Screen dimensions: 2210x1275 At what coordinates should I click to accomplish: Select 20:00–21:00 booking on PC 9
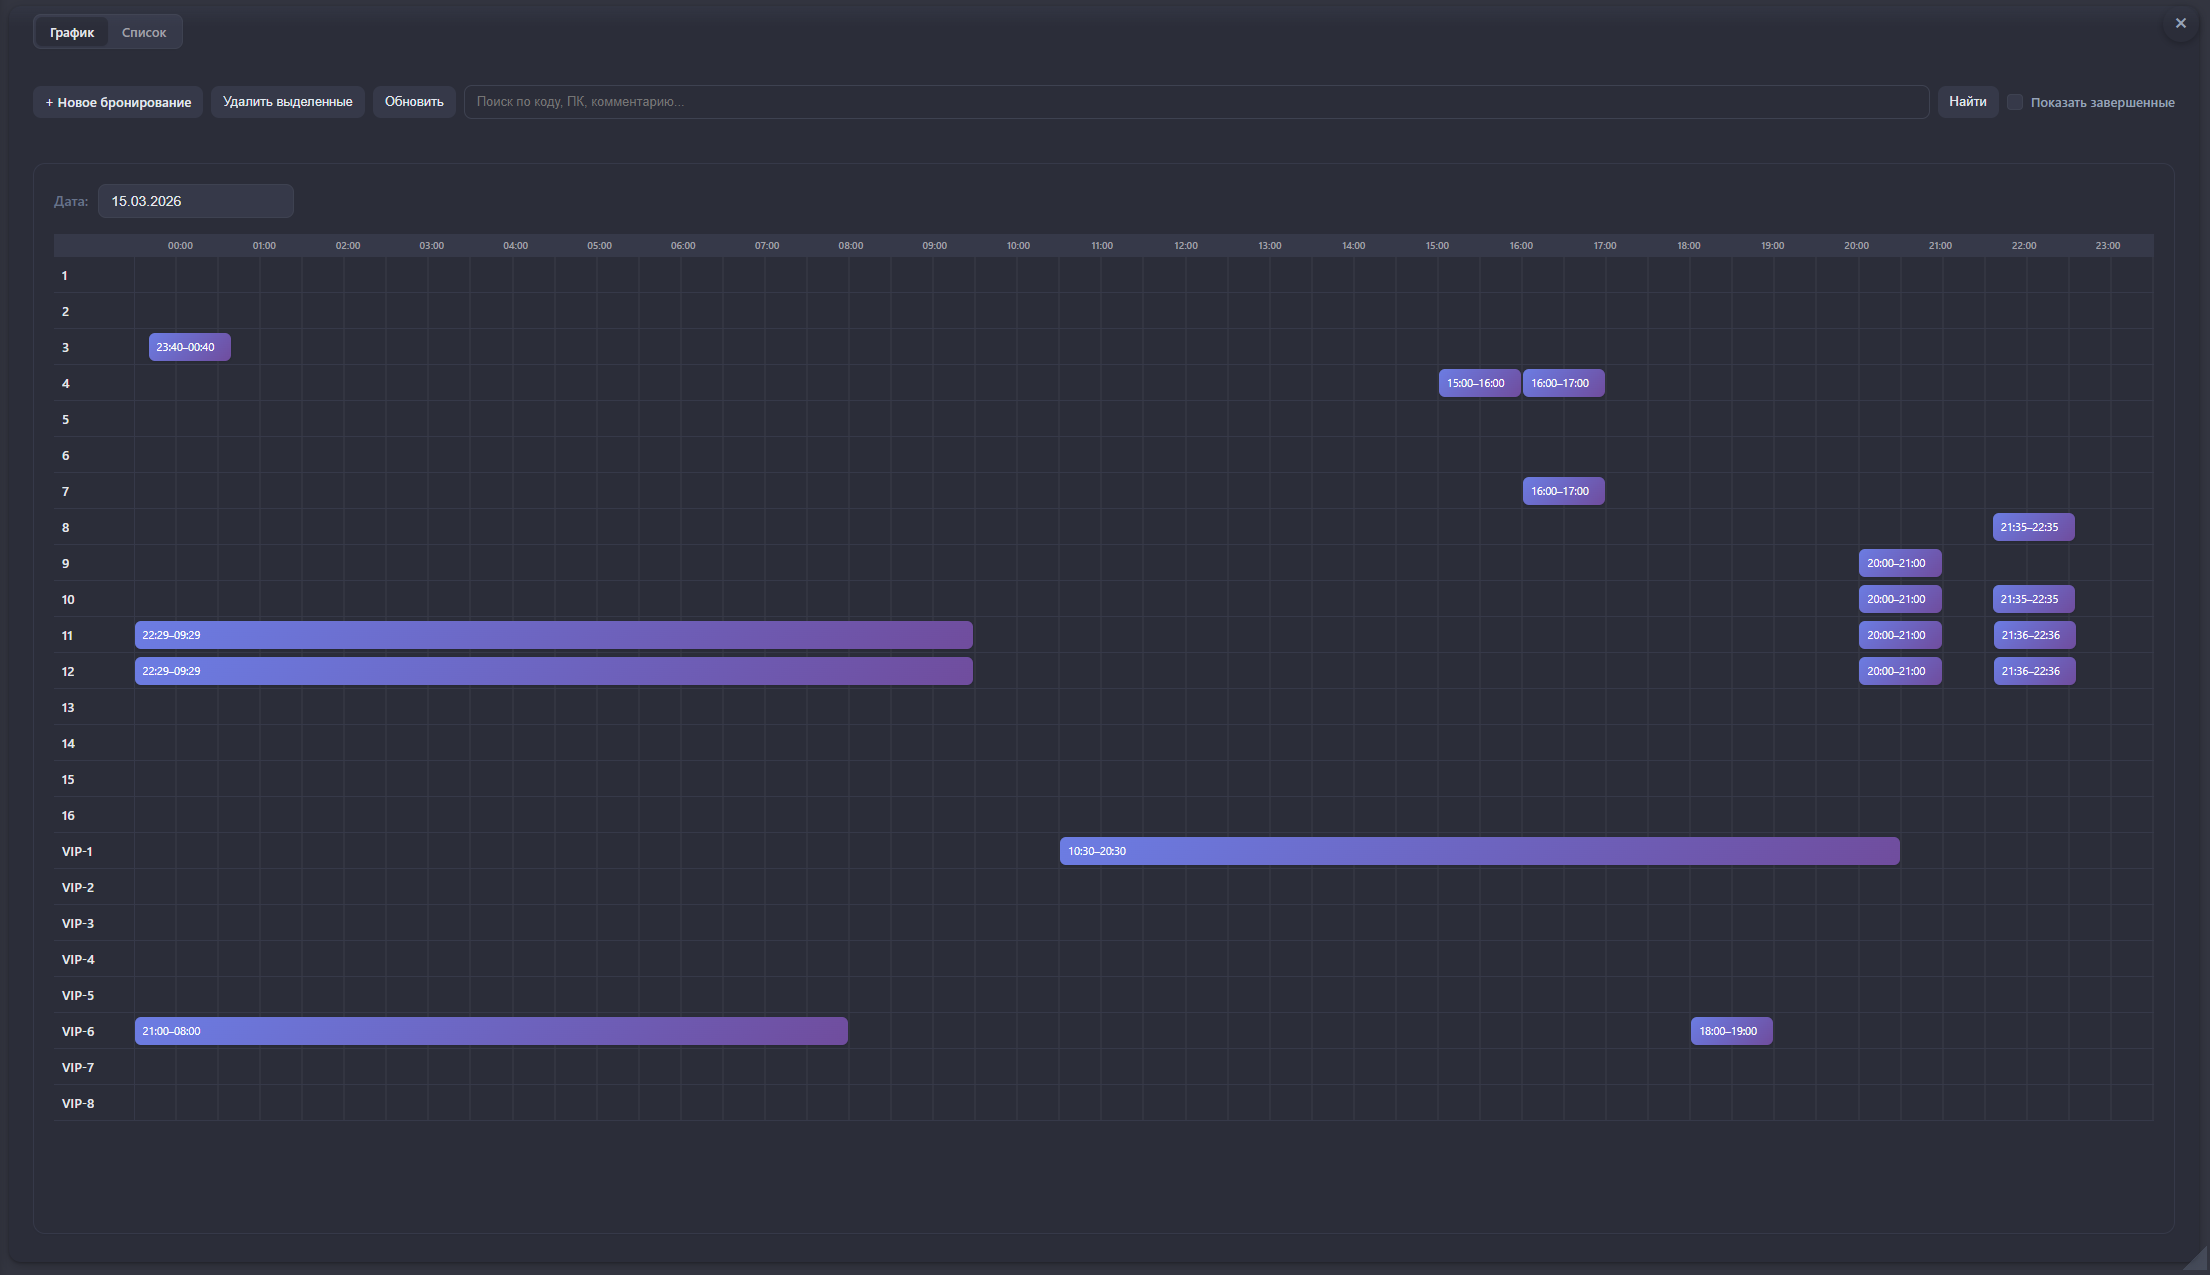[x=1899, y=563]
